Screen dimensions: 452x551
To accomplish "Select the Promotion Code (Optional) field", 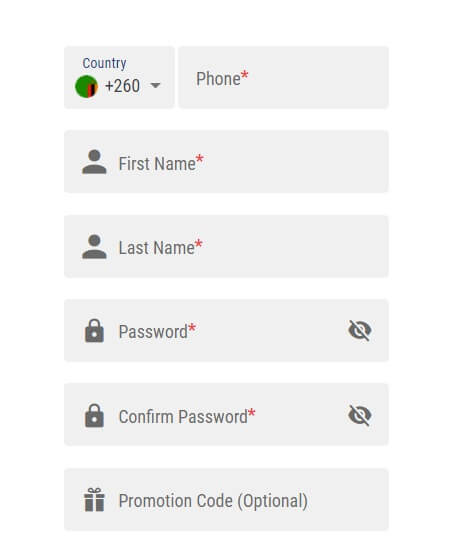I will [226, 499].
